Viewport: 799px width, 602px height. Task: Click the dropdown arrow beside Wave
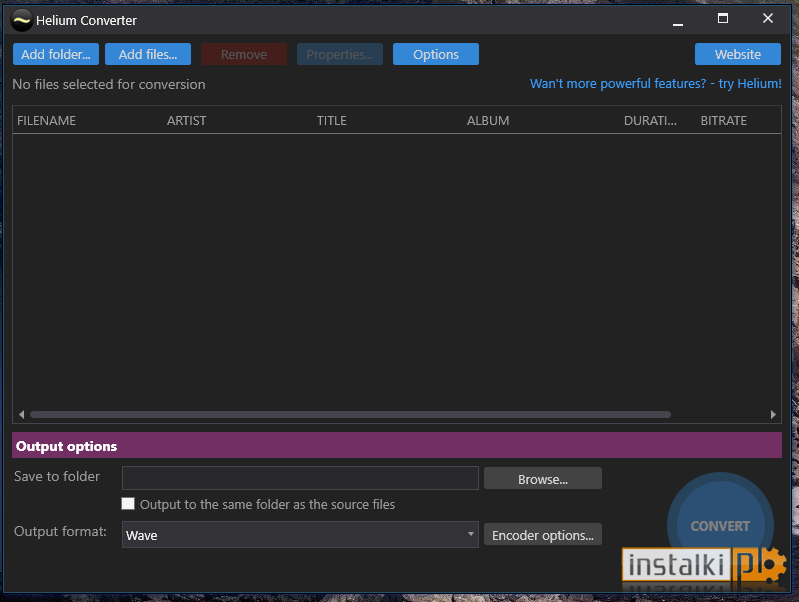(471, 534)
